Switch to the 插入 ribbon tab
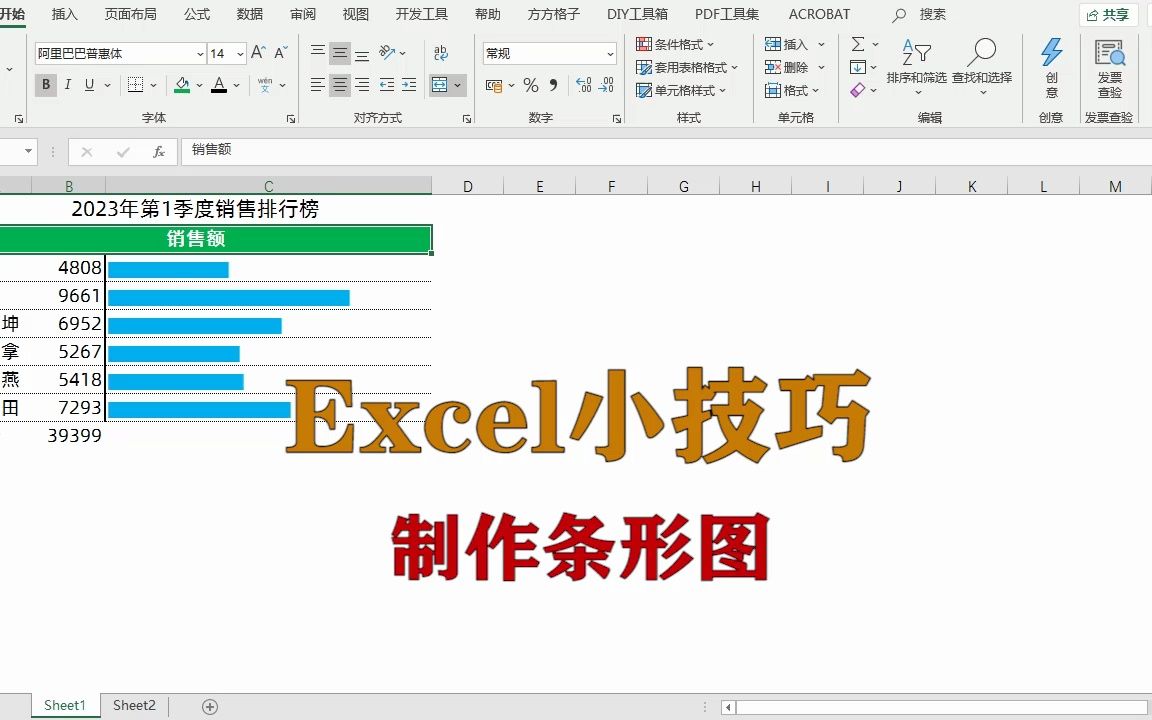Image resolution: width=1152 pixels, height=720 pixels. 65,14
